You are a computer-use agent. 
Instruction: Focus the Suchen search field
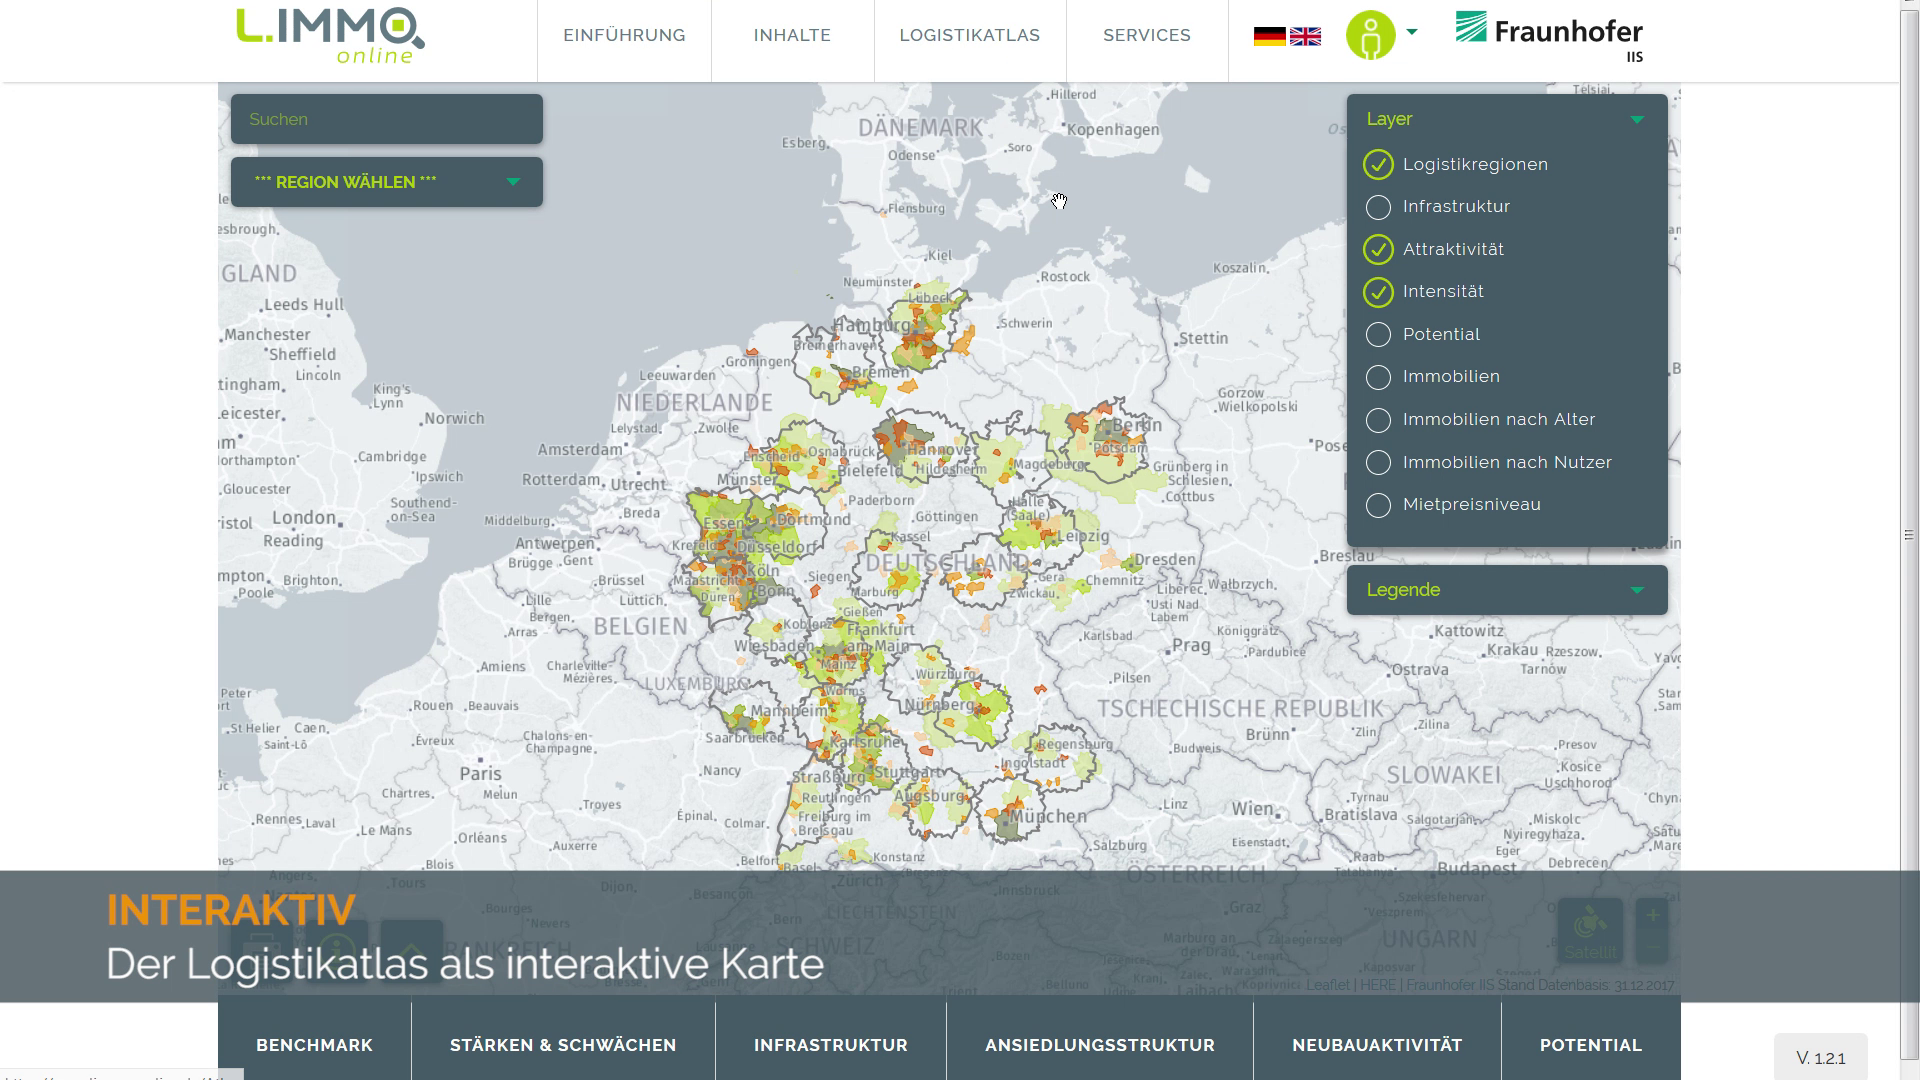[x=387, y=119]
